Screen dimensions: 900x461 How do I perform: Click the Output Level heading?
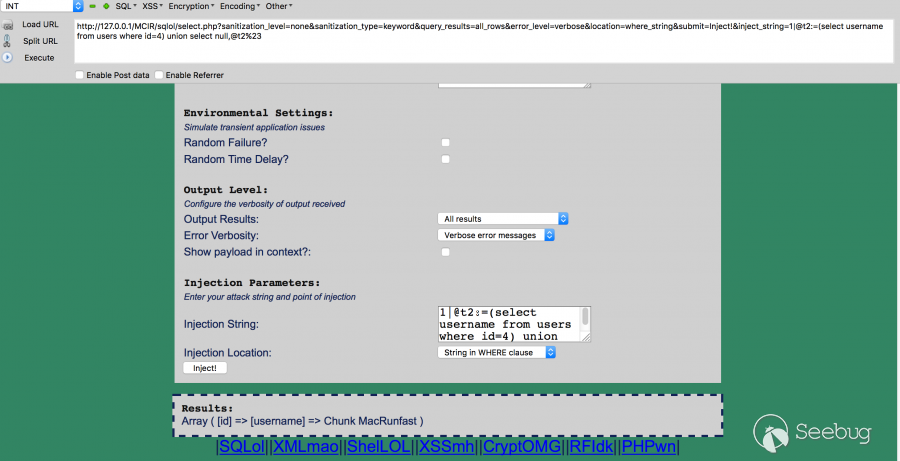226,189
